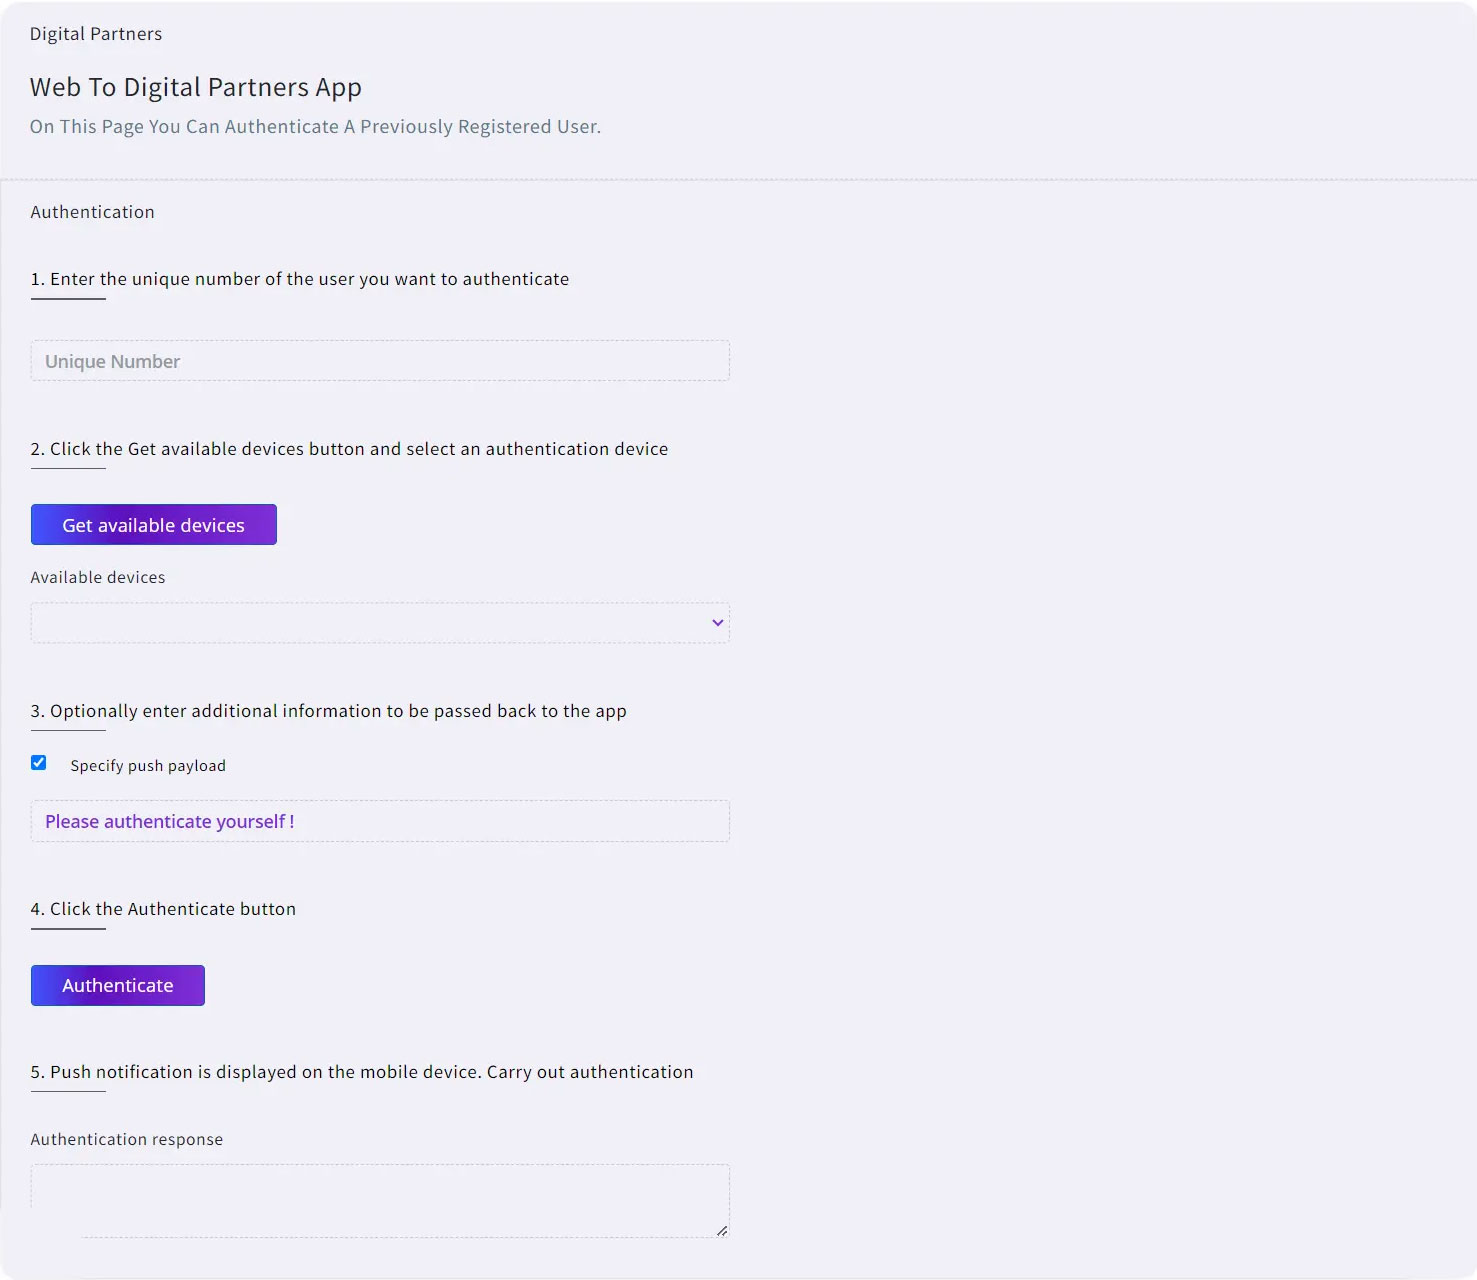The width and height of the screenshot is (1477, 1280).
Task: Click the Specify push payload label text
Action: point(148,766)
